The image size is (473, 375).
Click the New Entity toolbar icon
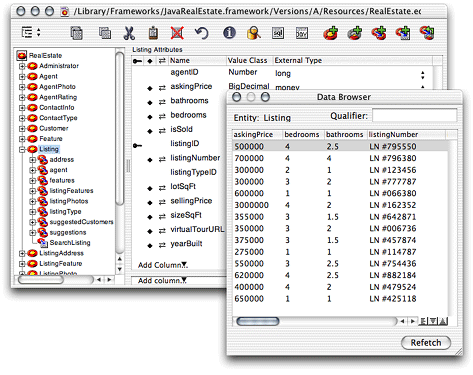330,33
